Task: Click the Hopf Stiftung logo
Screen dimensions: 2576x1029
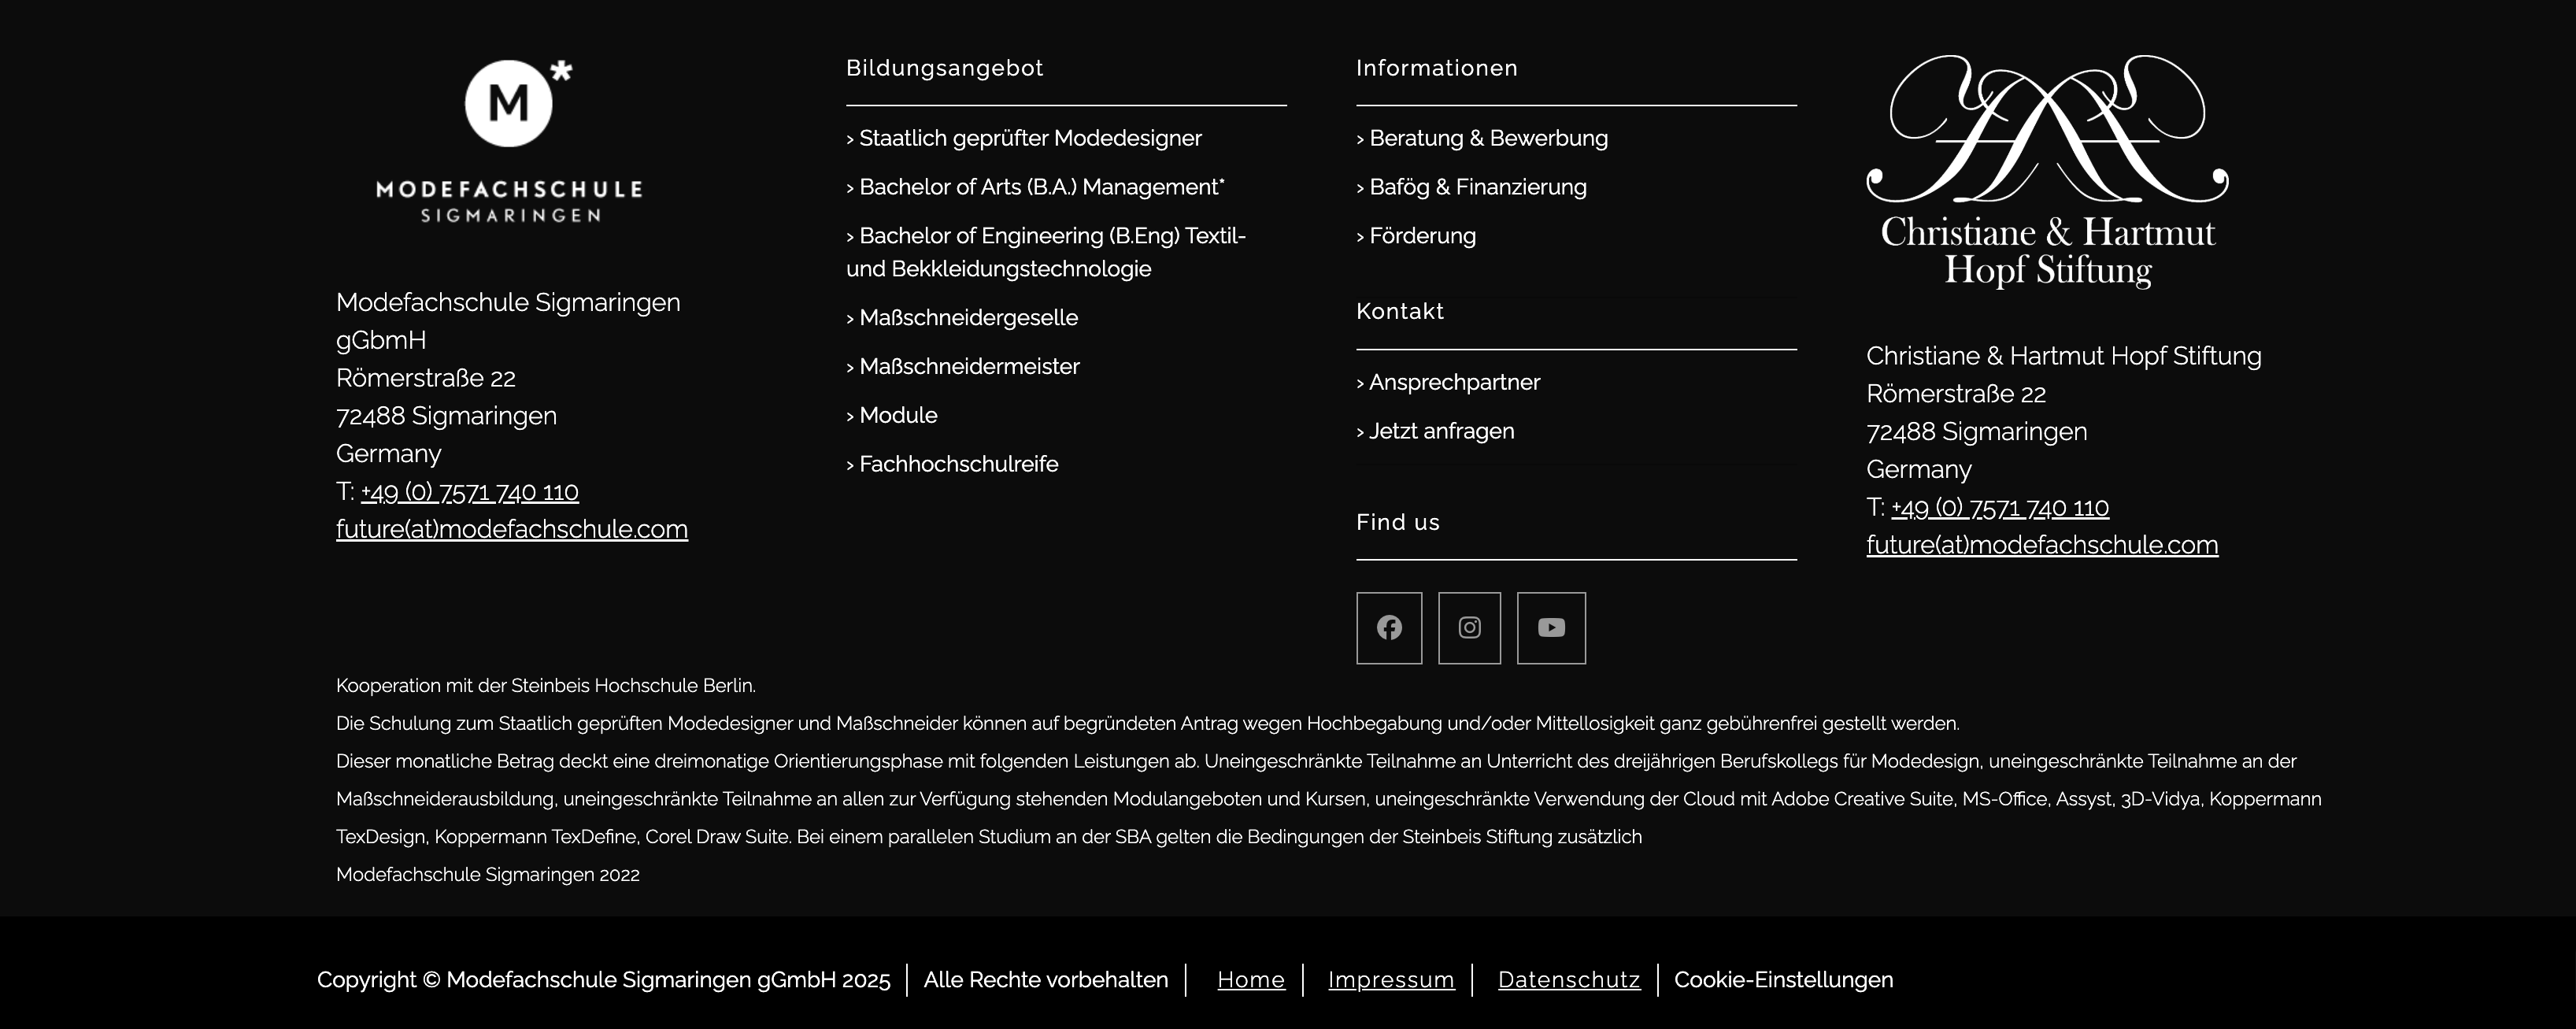Action: tap(2047, 172)
